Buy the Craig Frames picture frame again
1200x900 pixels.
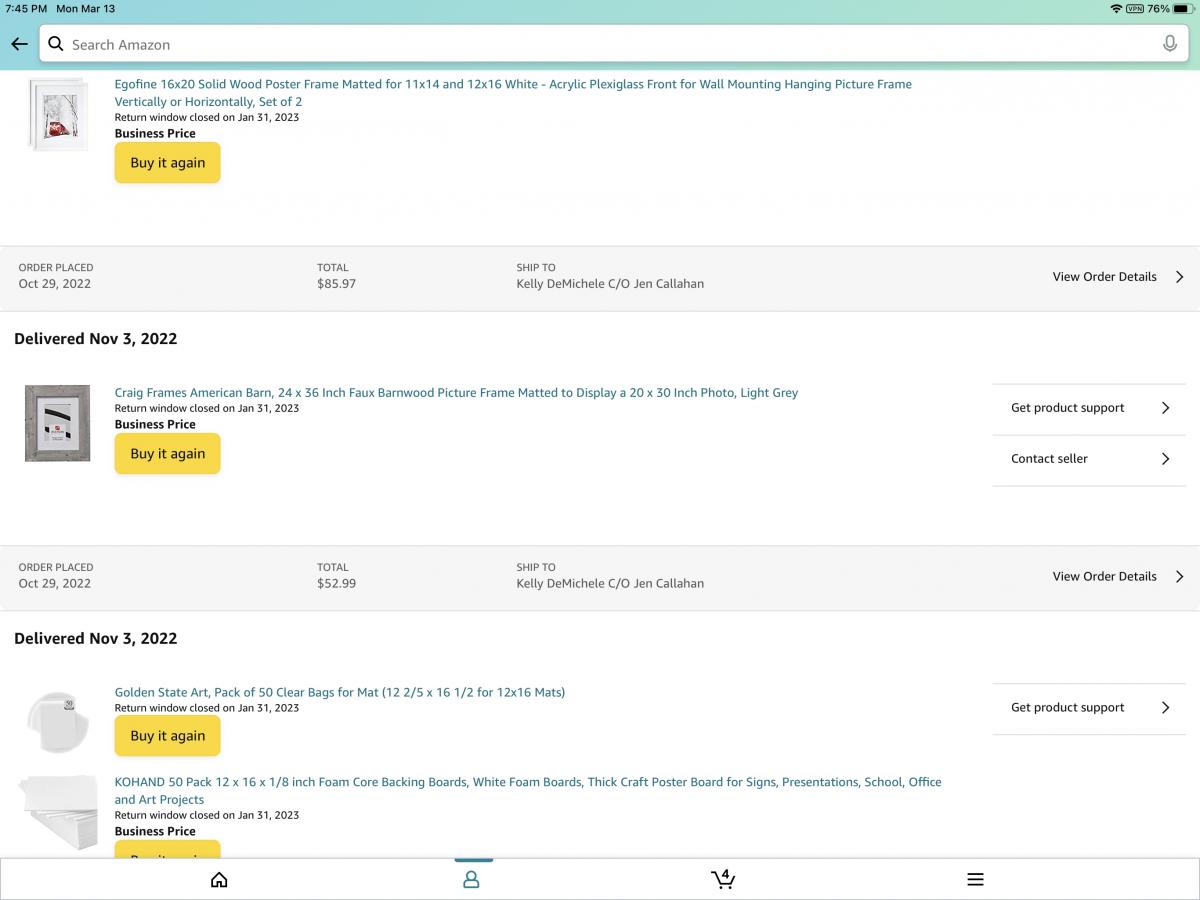click(167, 454)
